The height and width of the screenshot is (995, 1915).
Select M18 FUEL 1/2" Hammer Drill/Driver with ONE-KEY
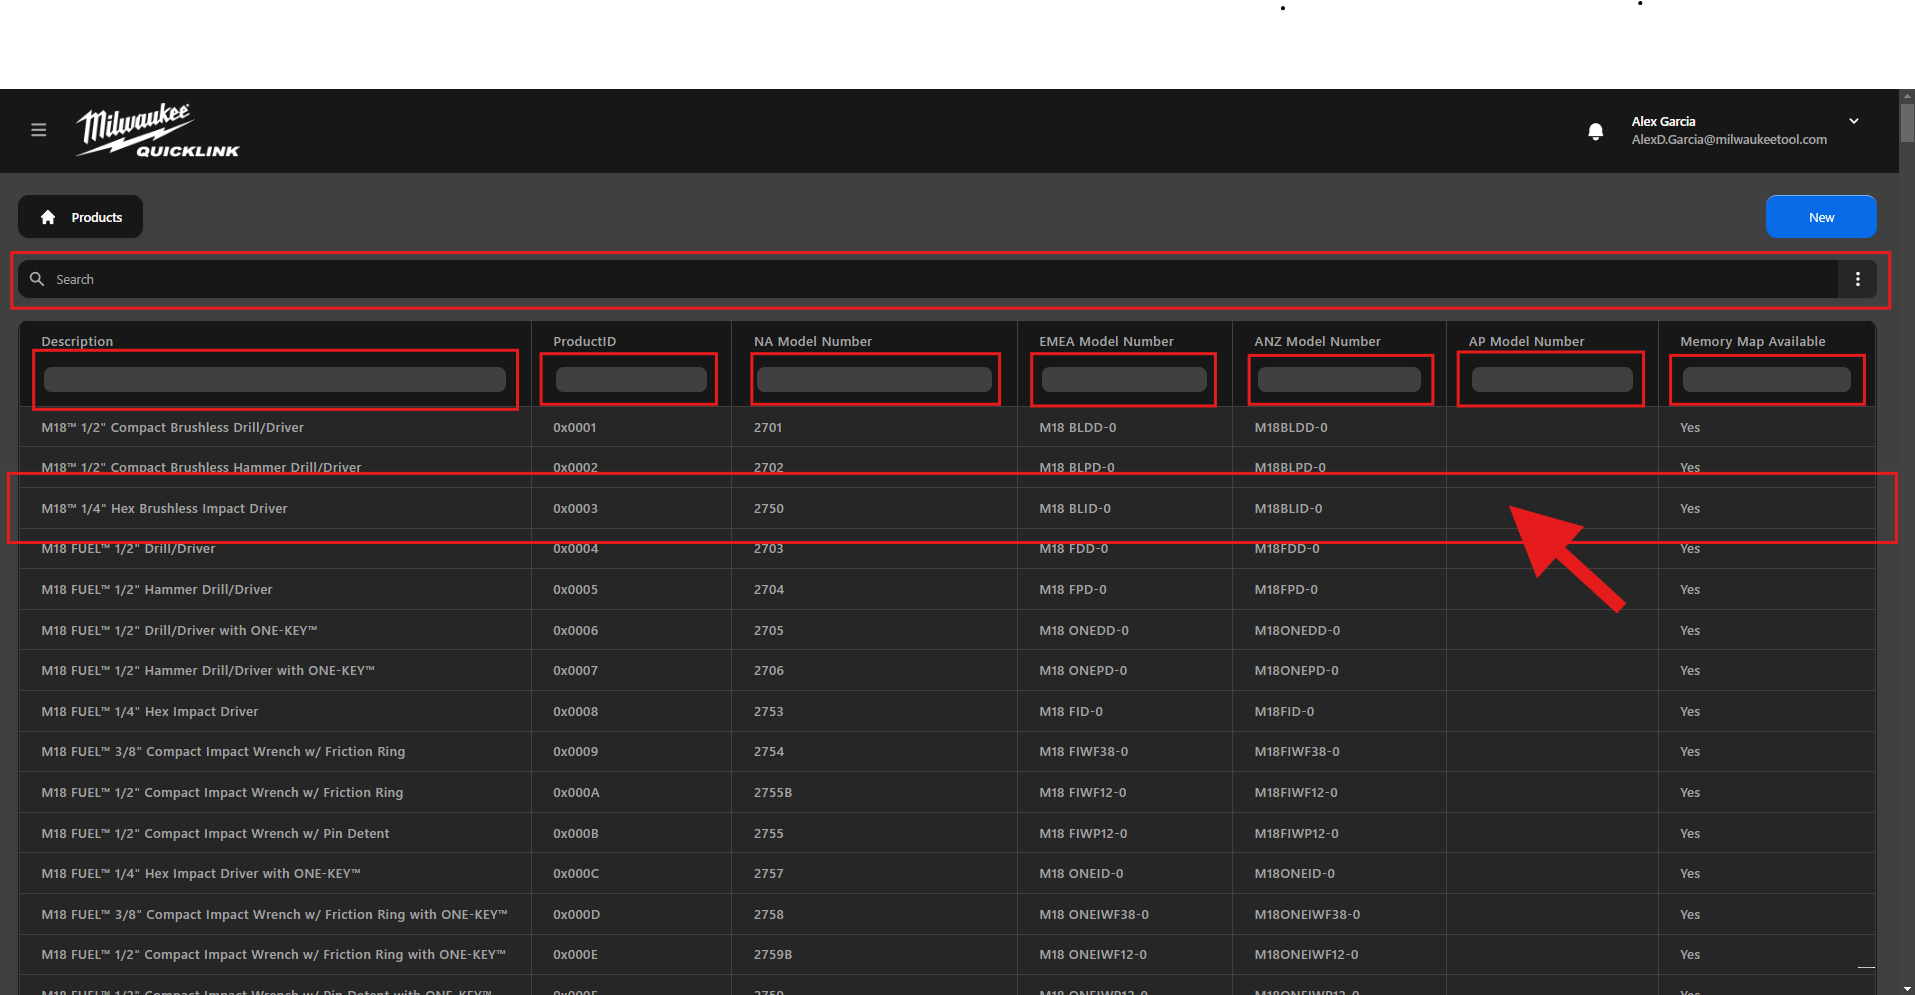[947, 670]
